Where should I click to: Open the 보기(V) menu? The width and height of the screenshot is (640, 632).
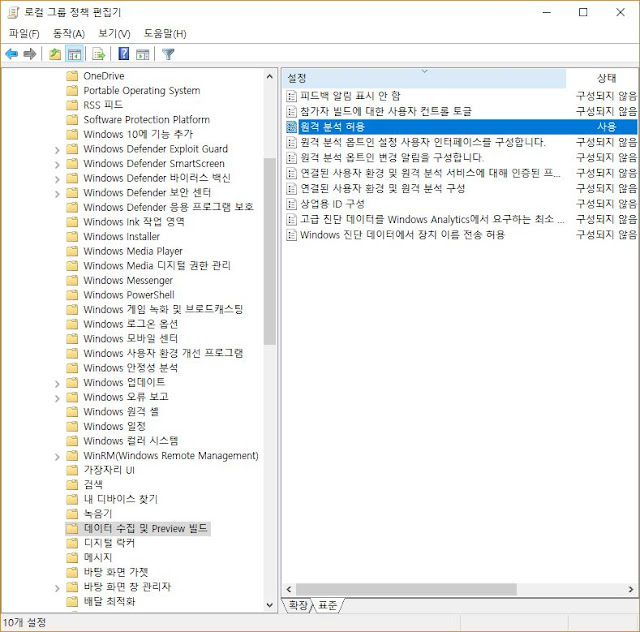(x=114, y=33)
